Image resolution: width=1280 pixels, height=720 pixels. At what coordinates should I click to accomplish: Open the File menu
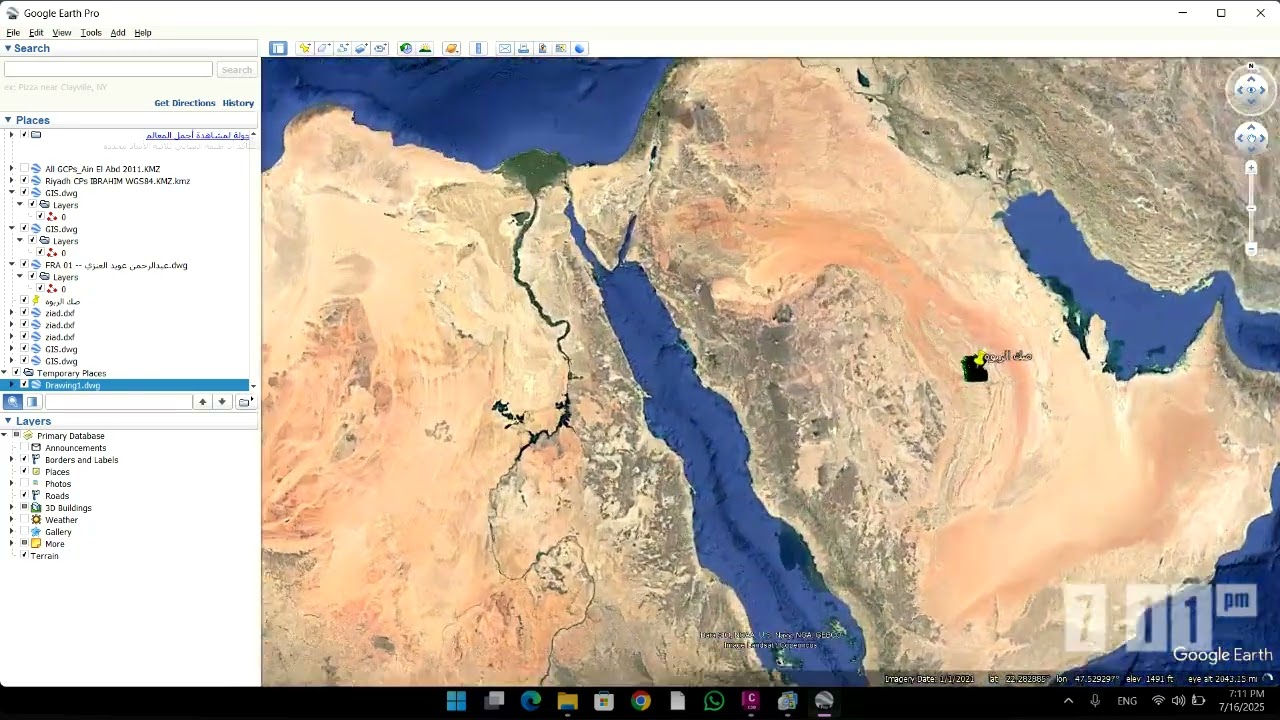(x=13, y=33)
